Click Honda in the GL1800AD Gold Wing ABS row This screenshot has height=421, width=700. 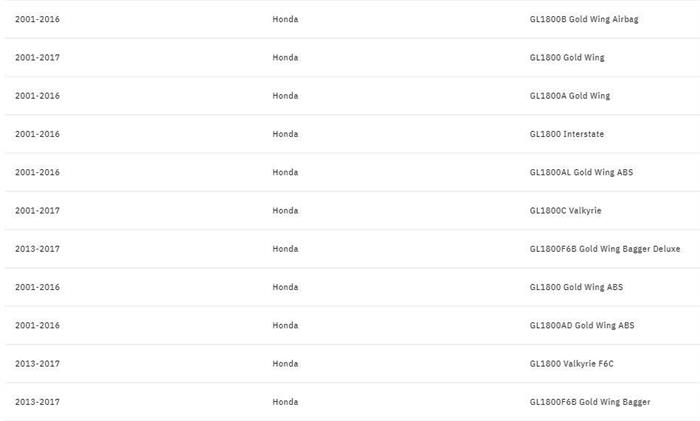click(x=285, y=325)
